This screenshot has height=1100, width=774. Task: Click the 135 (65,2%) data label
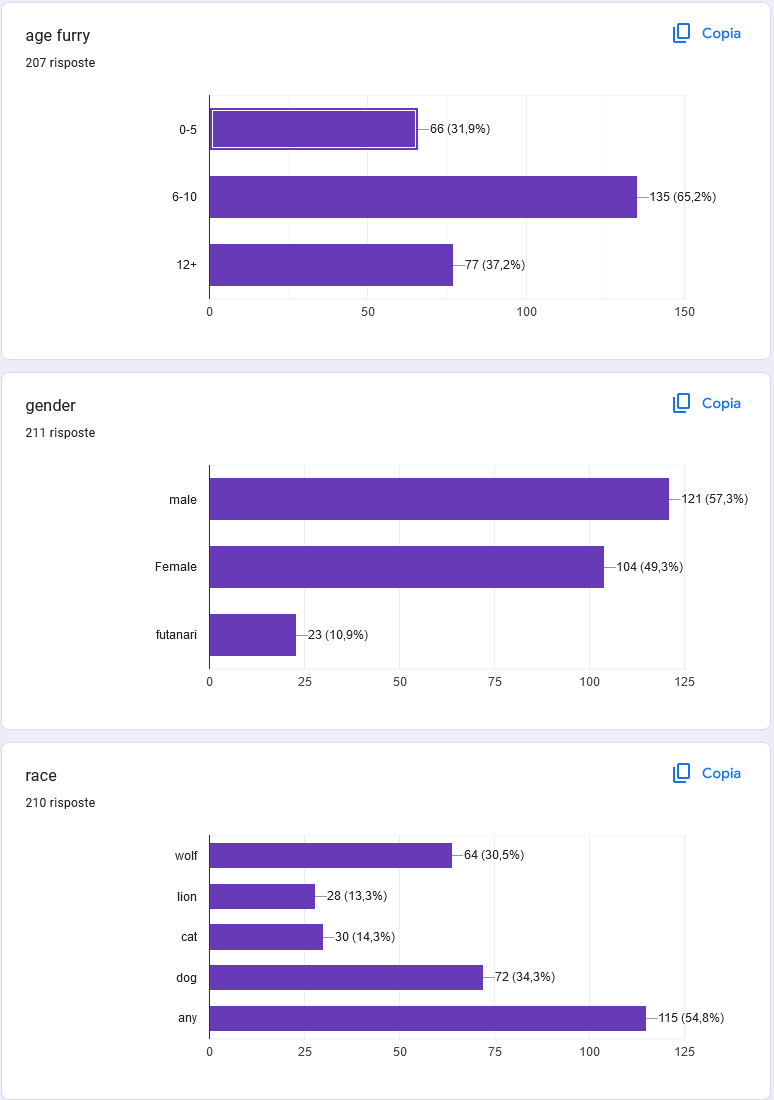point(683,197)
